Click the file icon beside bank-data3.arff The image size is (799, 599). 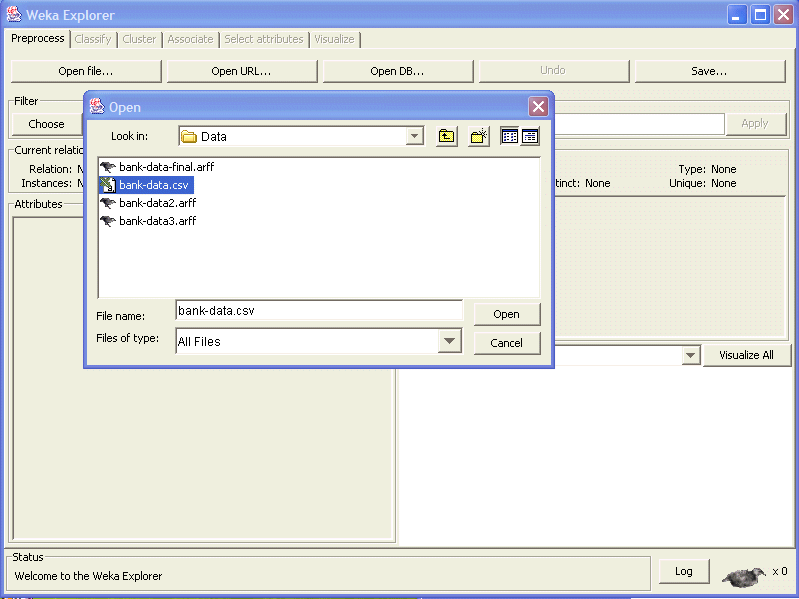108,221
